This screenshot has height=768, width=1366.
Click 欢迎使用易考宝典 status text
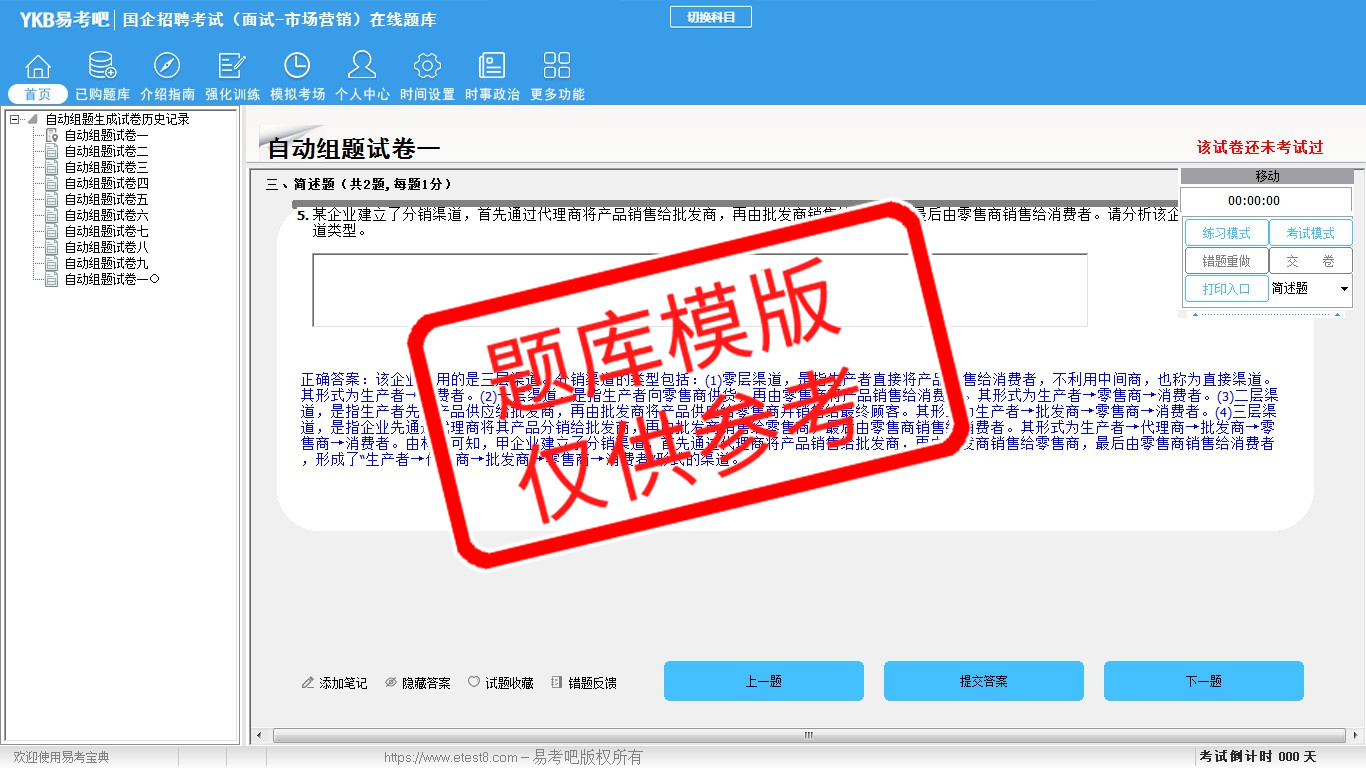point(61,758)
